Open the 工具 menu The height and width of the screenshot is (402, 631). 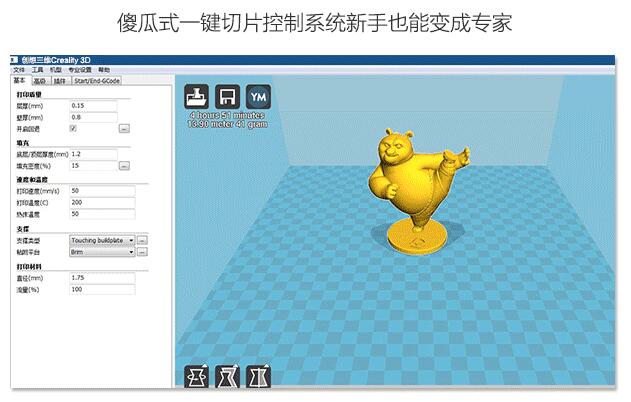pyautogui.click(x=37, y=70)
